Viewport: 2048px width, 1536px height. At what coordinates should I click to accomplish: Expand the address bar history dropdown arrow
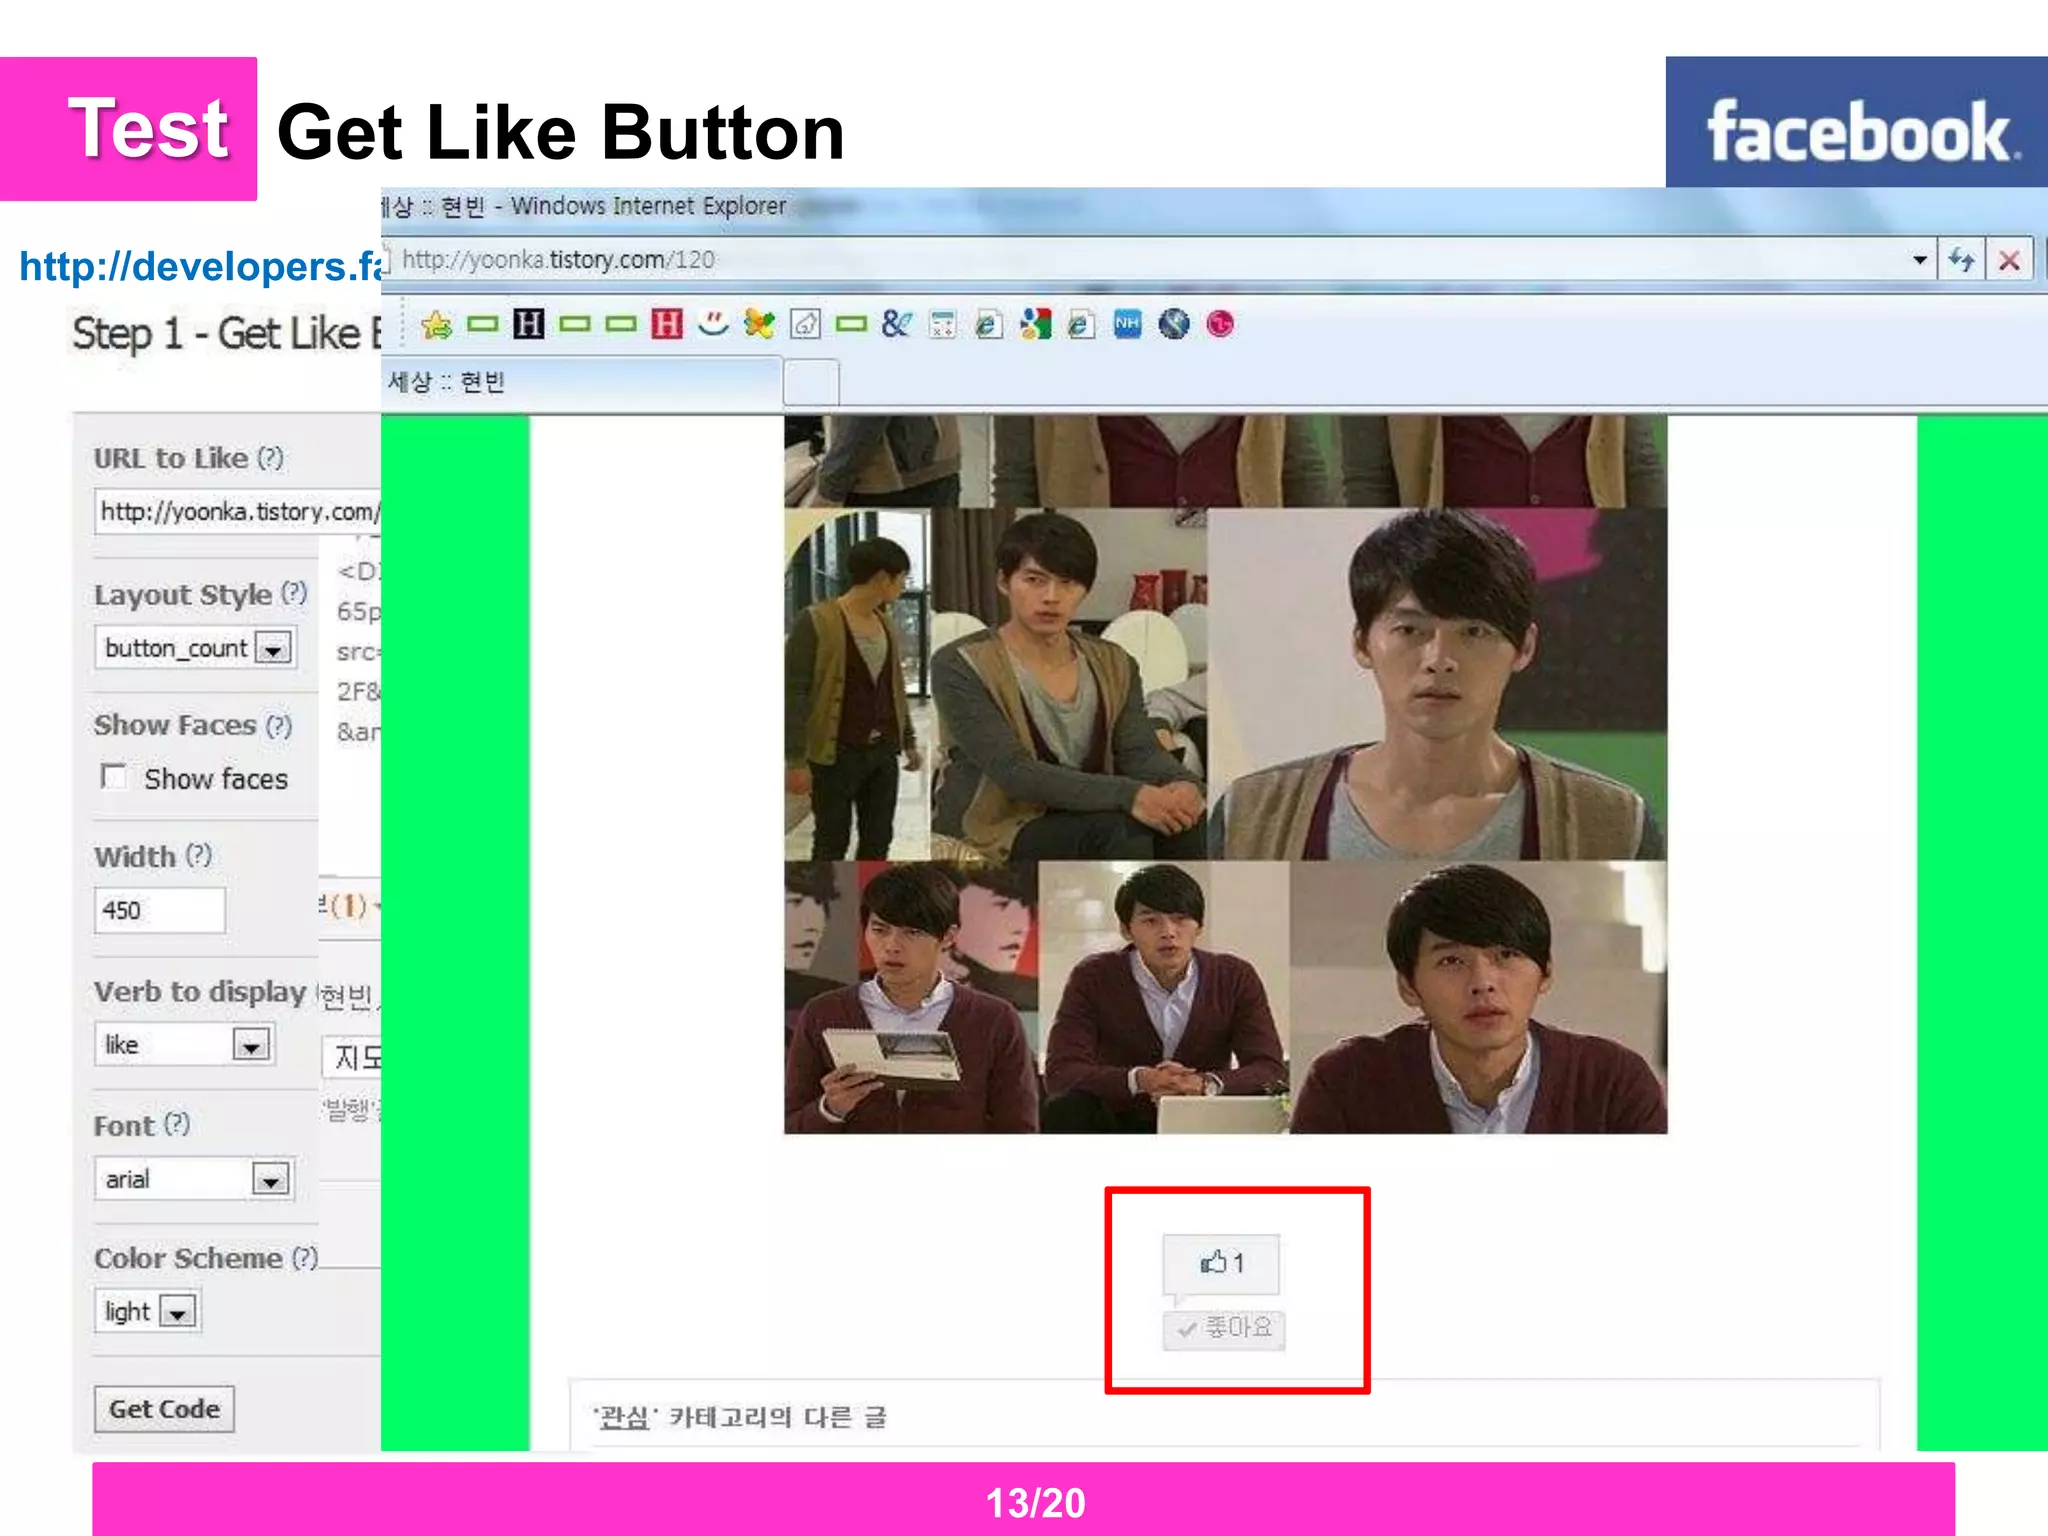point(1919,261)
